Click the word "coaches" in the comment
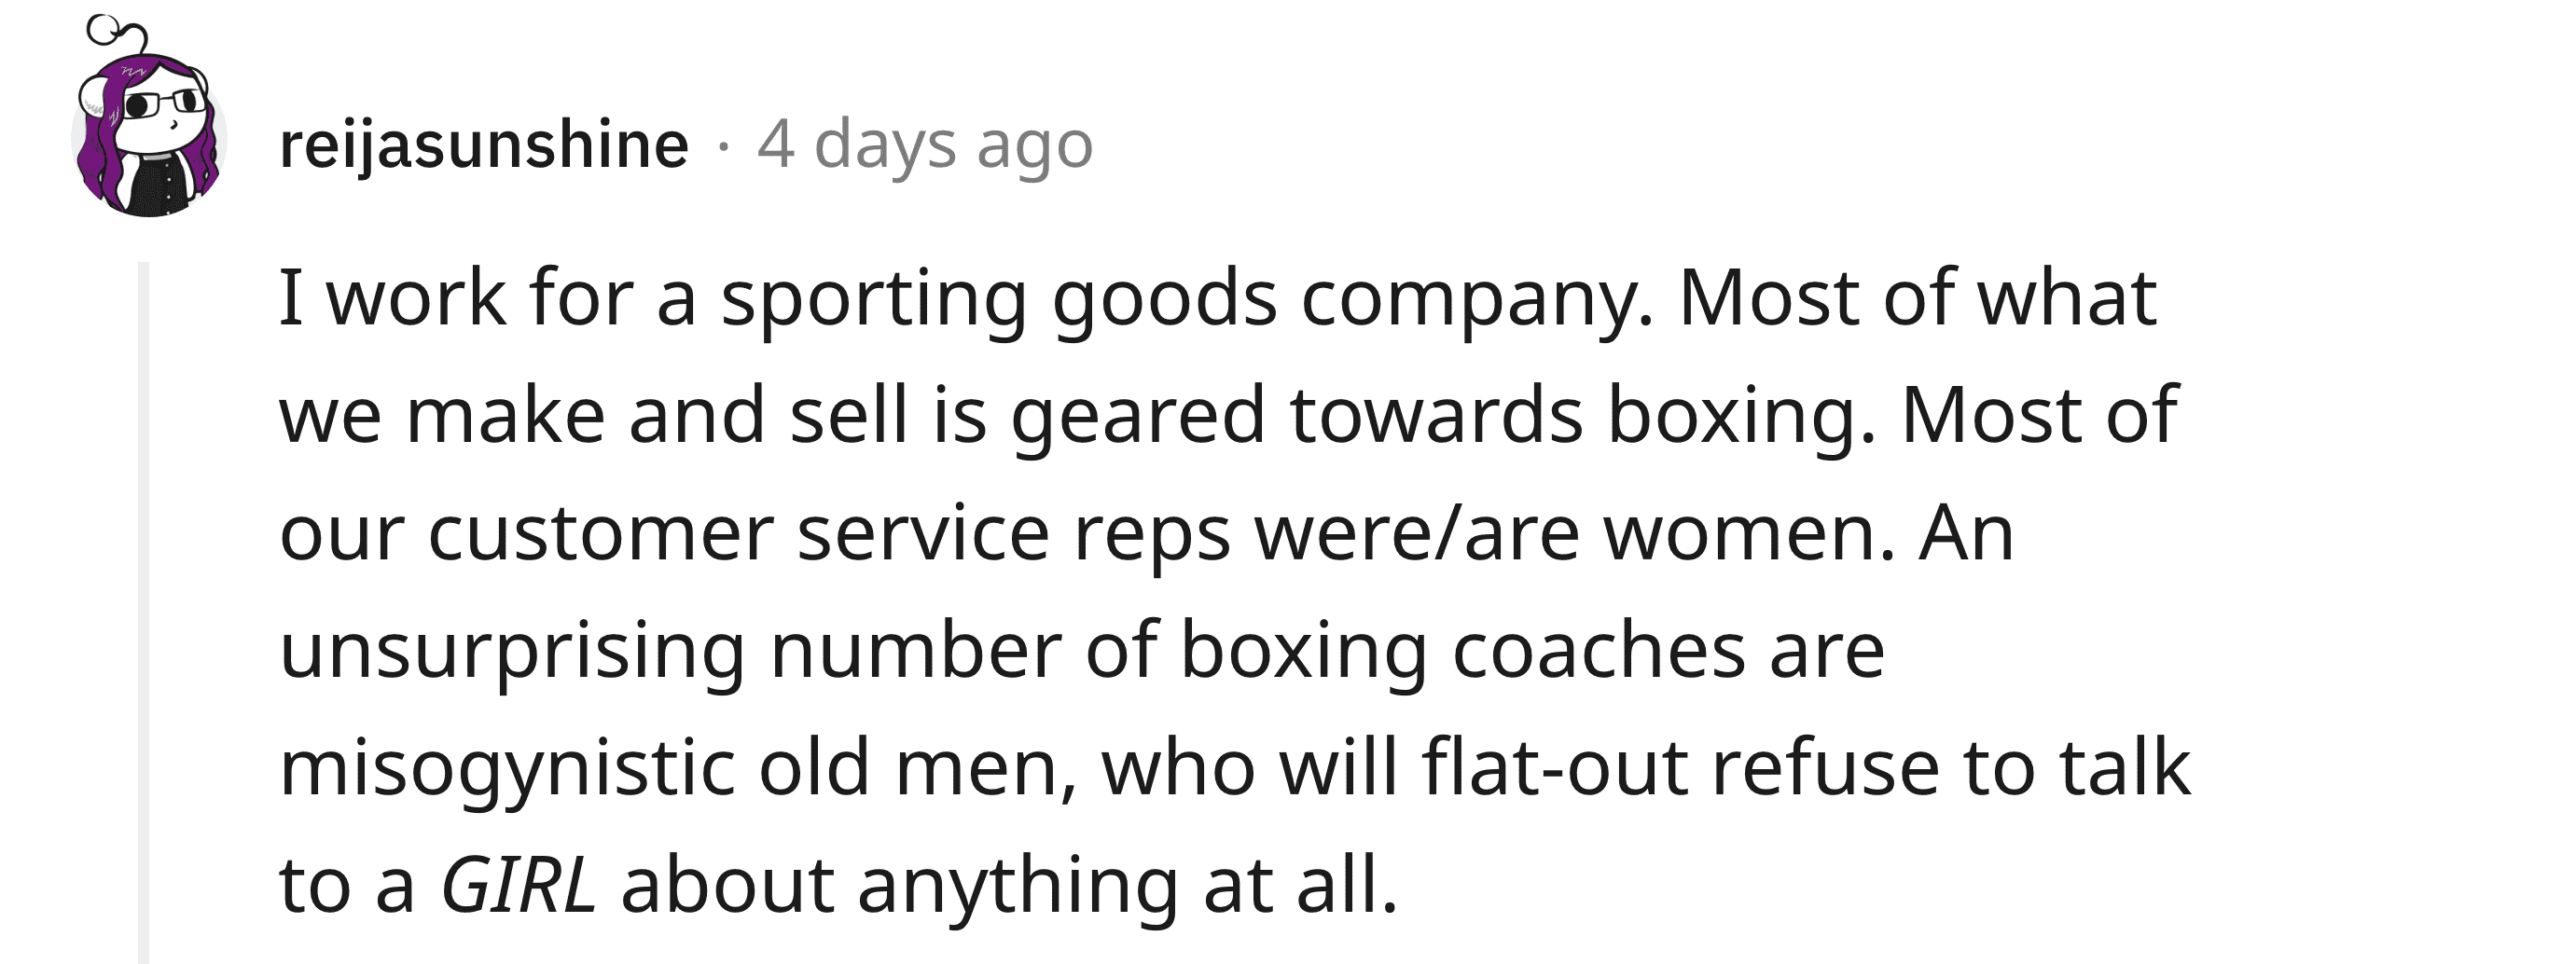The image size is (2576, 964). [x=1599, y=651]
